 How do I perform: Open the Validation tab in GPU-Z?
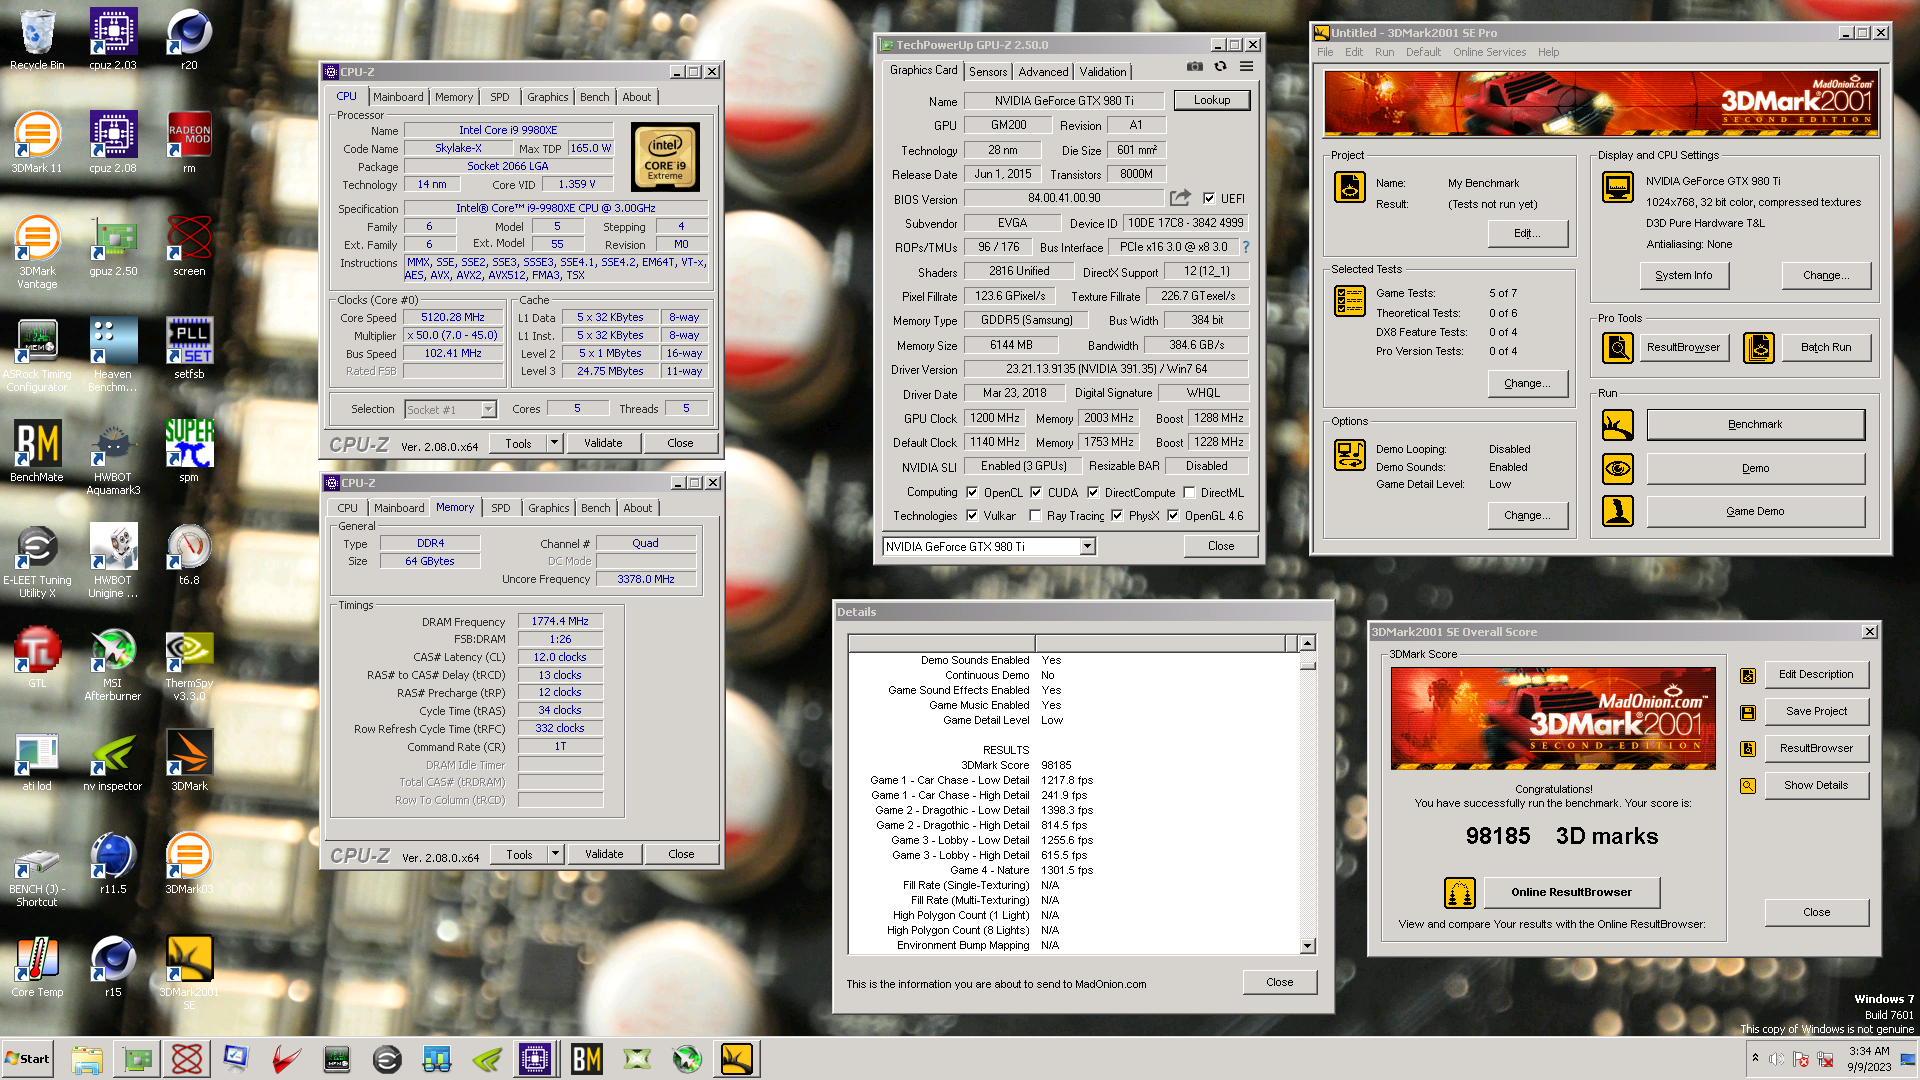coord(1103,72)
